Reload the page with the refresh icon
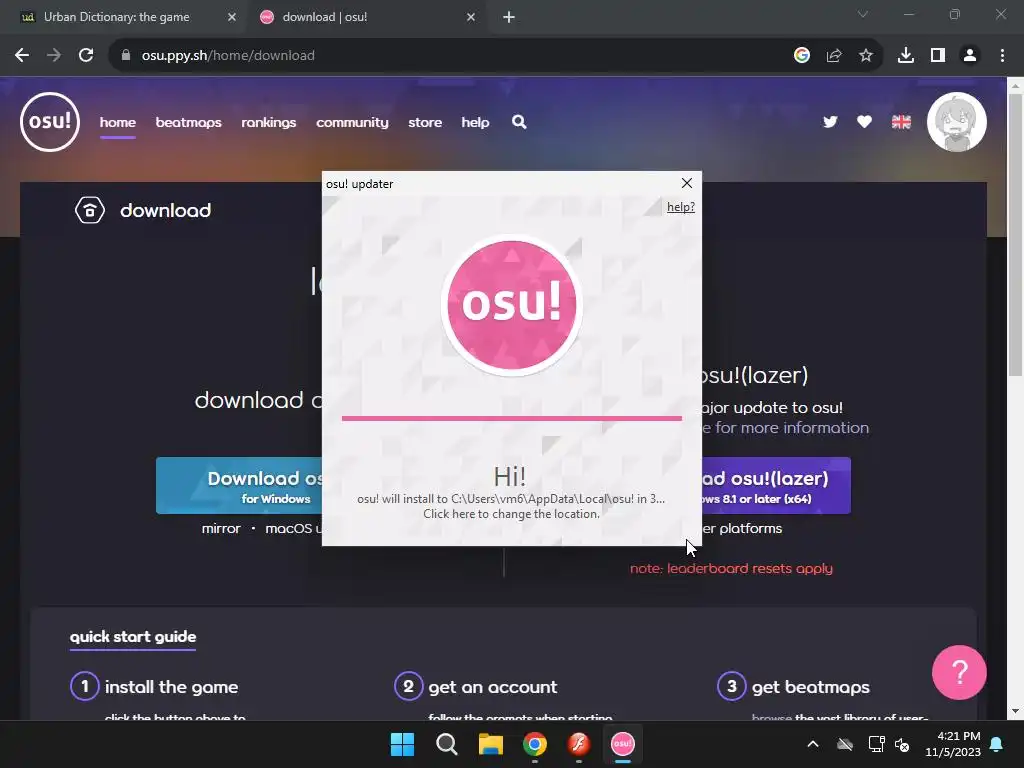Image resolution: width=1024 pixels, height=768 pixels. pos(86,56)
